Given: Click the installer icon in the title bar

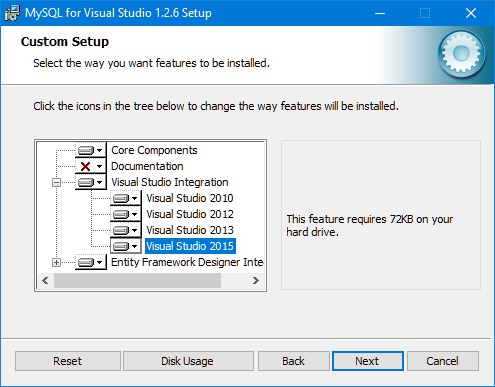Looking at the screenshot, I should (12, 13).
